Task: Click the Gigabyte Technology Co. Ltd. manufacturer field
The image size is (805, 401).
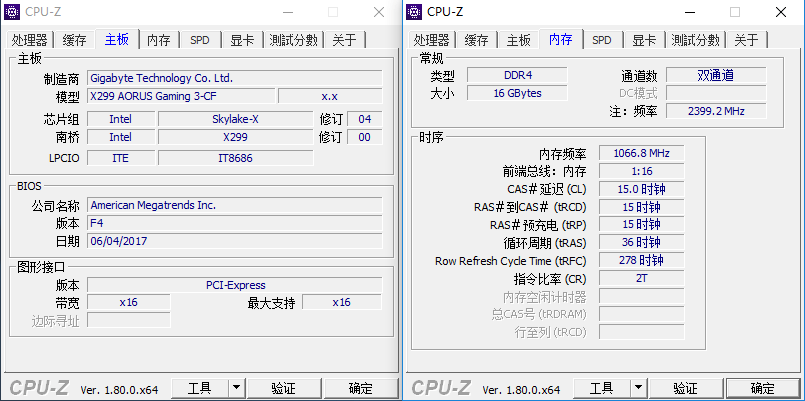Action: (235, 79)
